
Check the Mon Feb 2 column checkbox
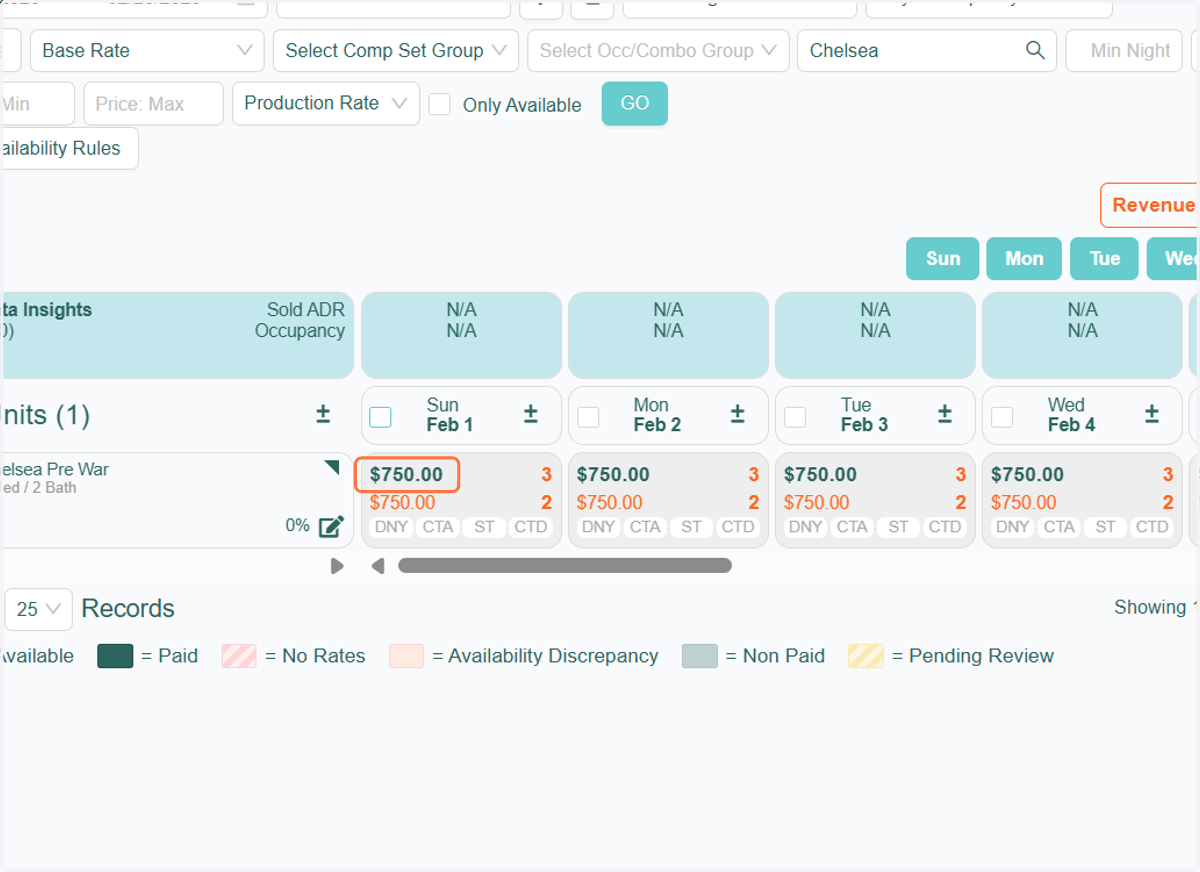point(588,416)
